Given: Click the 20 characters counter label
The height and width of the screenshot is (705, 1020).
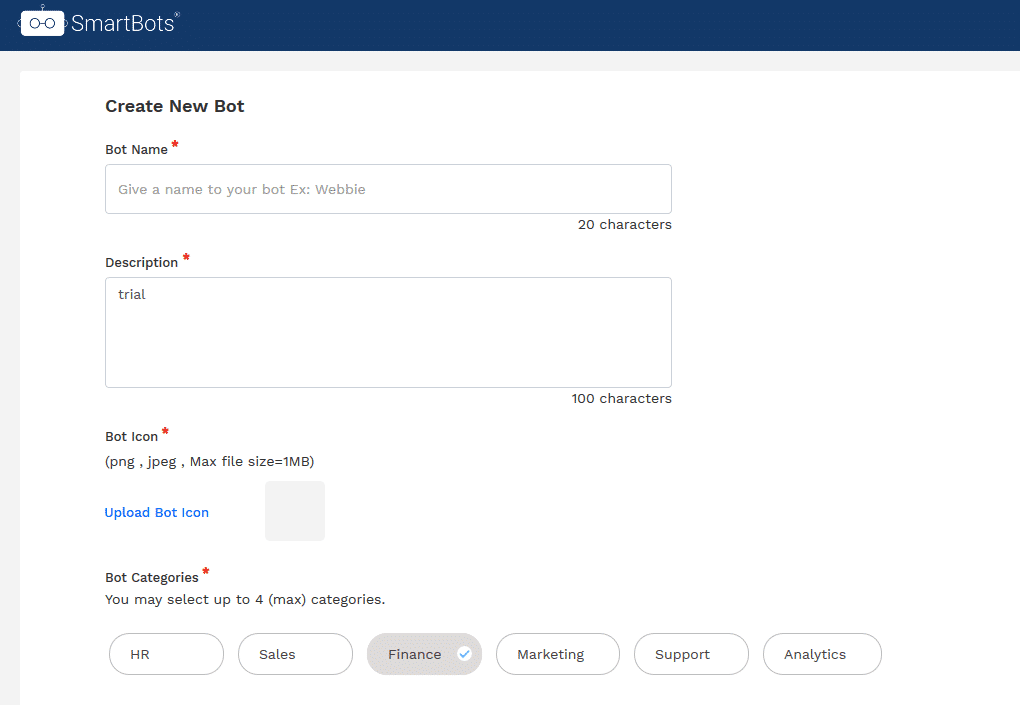Looking at the screenshot, I should pos(624,224).
